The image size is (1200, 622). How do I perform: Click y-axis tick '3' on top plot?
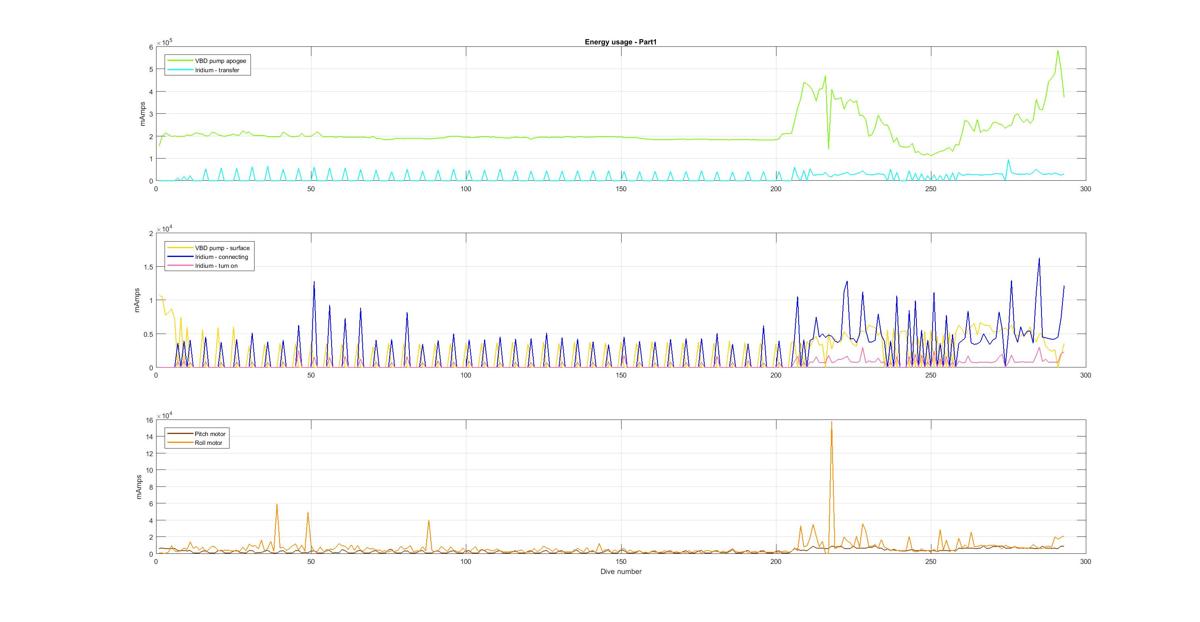pyautogui.click(x=150, y=114)
